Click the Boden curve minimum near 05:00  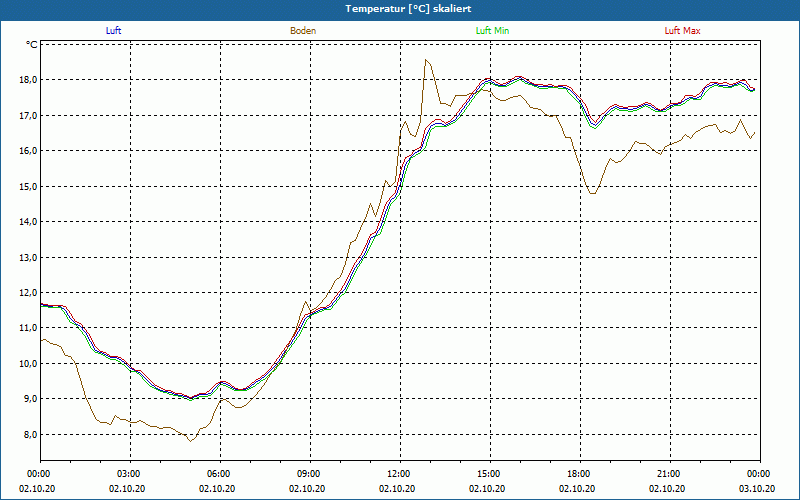tap(191, 441)
